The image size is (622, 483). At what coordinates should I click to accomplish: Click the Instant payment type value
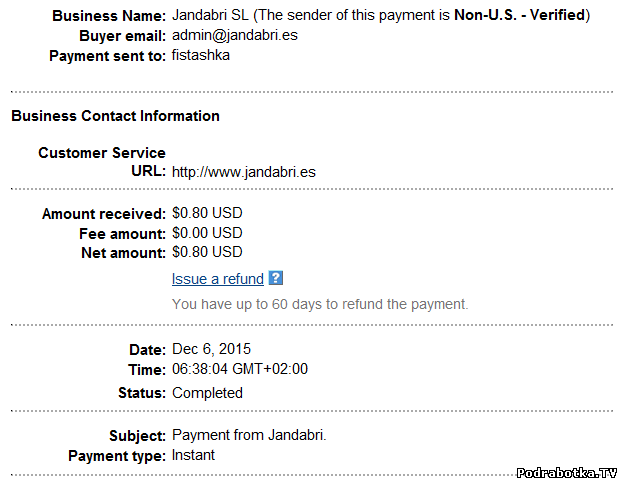[193, 455]
